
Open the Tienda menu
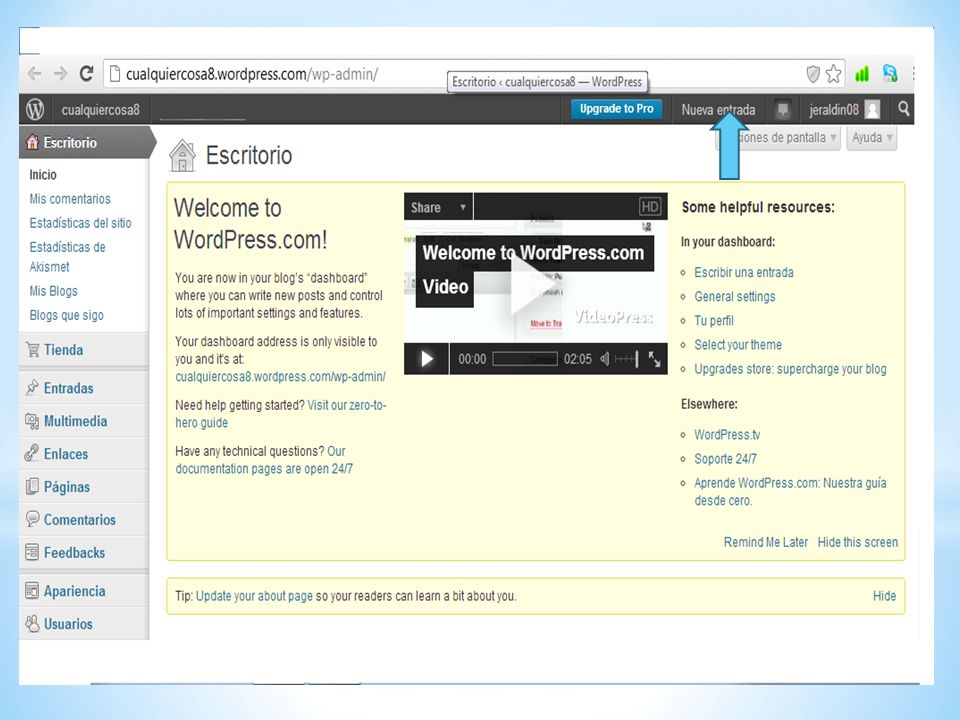click(84, 350)
